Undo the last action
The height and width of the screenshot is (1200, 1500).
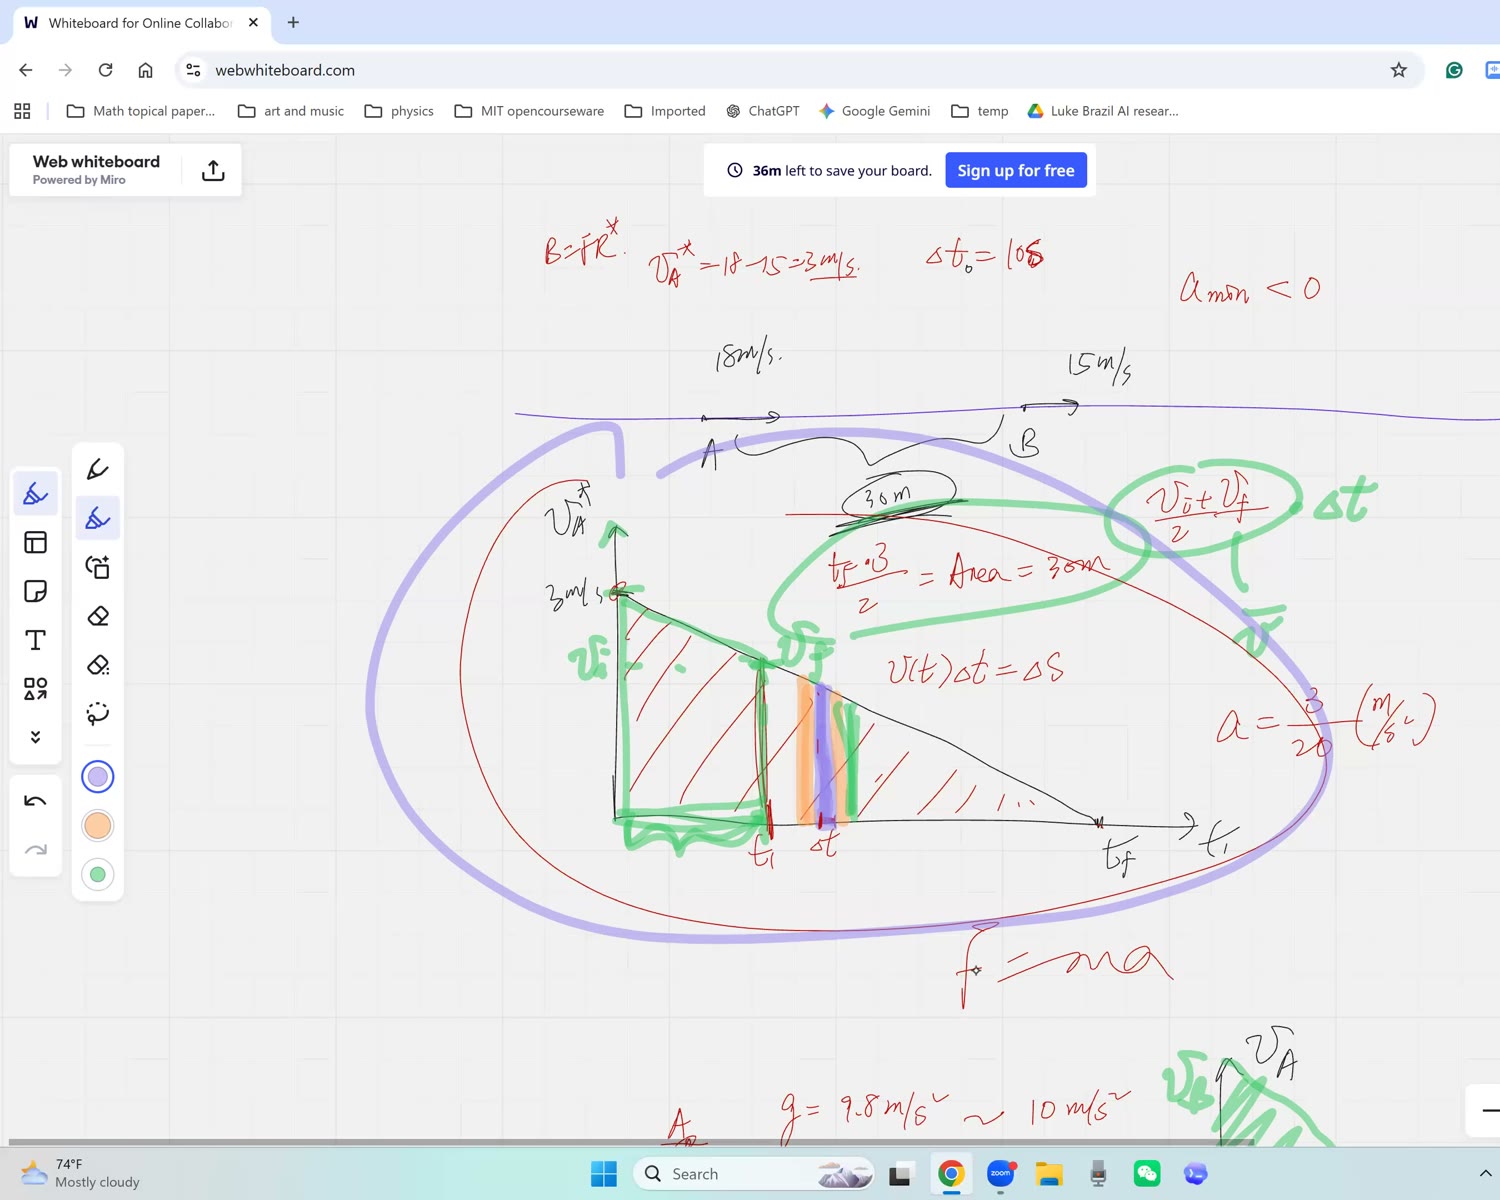(35, 801)
